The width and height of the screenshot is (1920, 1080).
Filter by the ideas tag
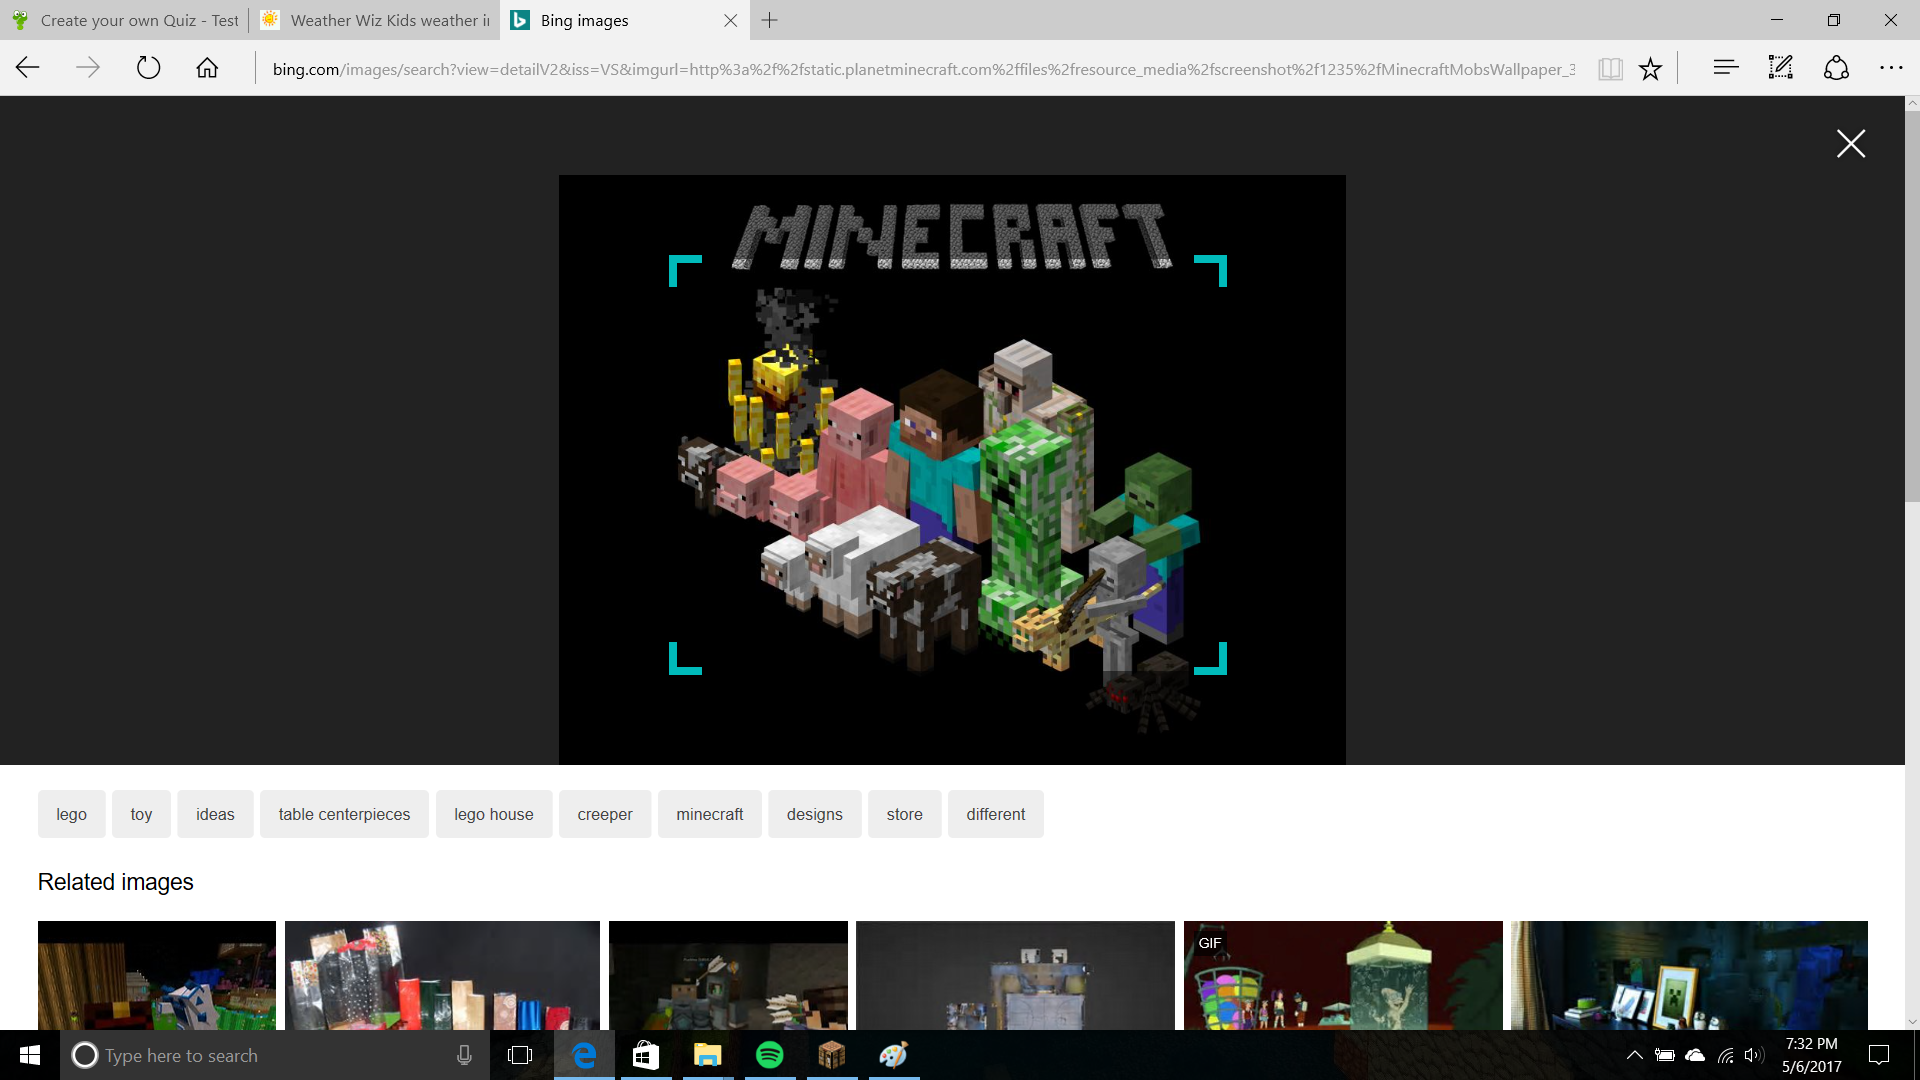pyautogui.click(x=215, y=814)
